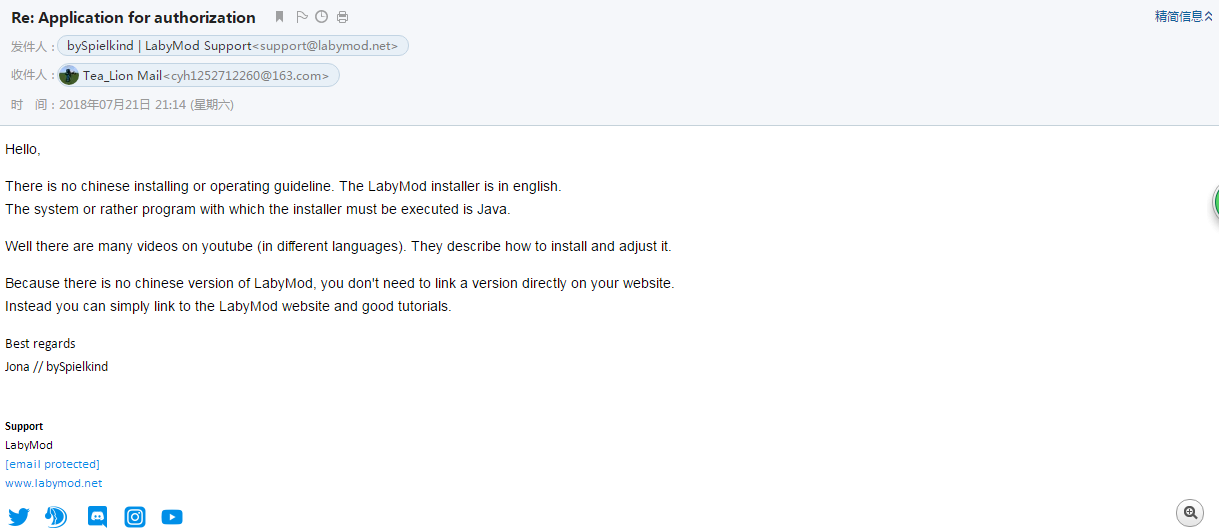Click the email subject Re: Application for authorization

click(133, 17)
